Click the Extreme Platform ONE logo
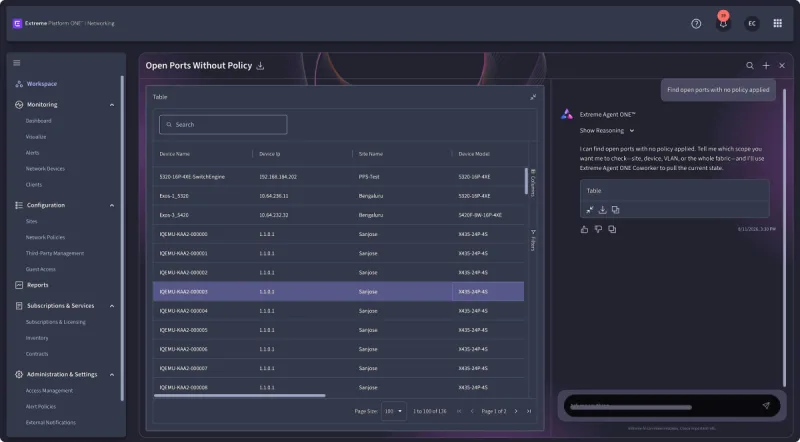The height and width of the screenshot is (442, 800). [17, 23]
